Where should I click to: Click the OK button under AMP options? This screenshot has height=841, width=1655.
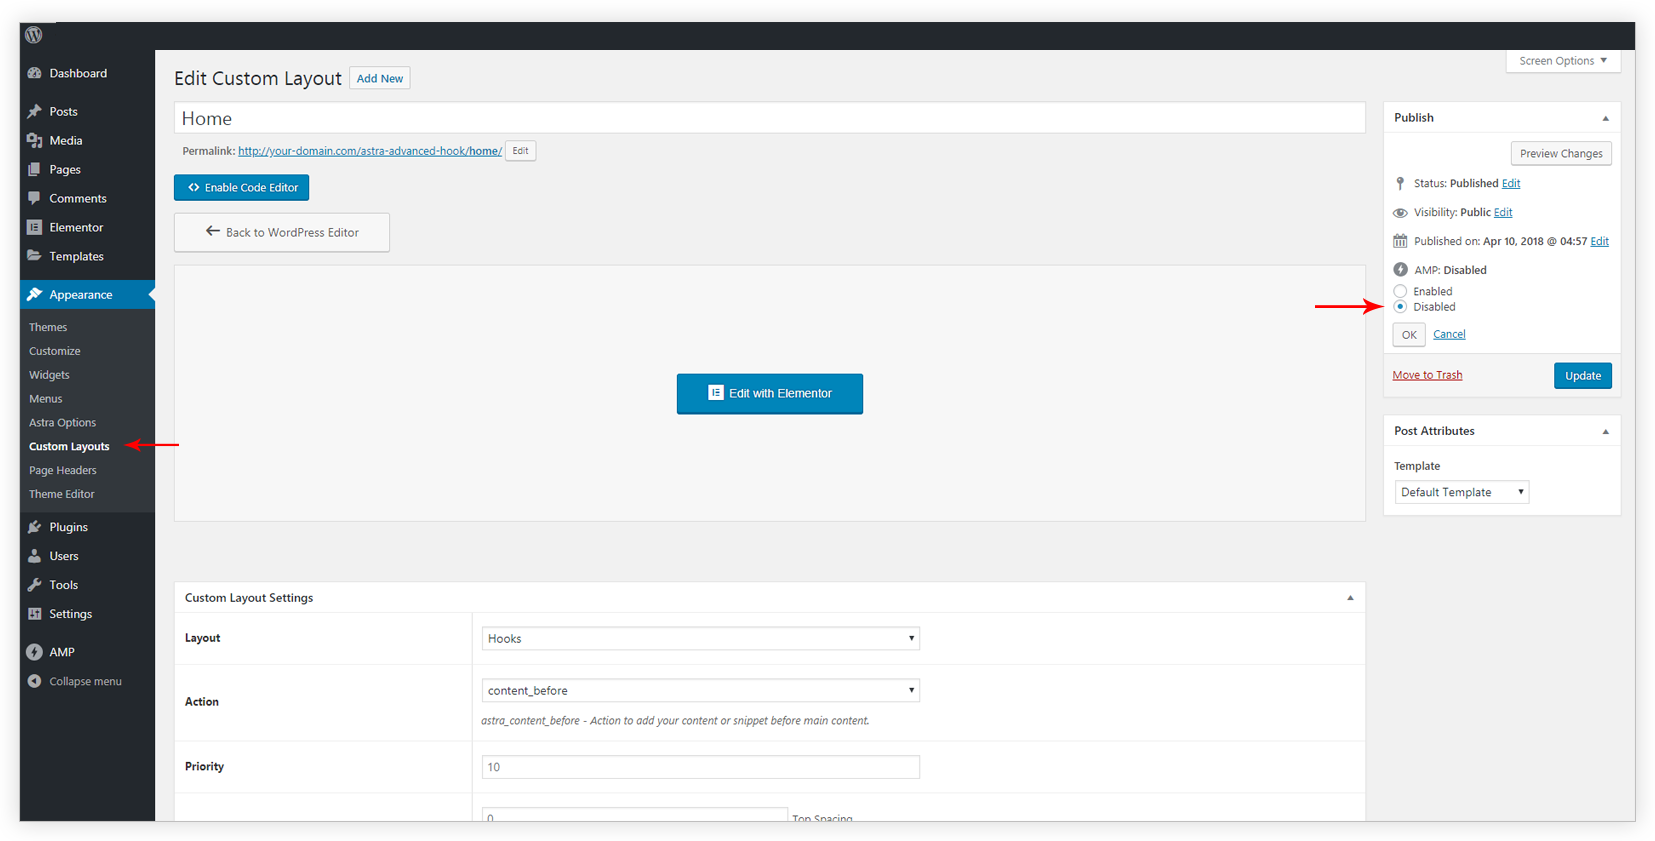(1409, 335)
